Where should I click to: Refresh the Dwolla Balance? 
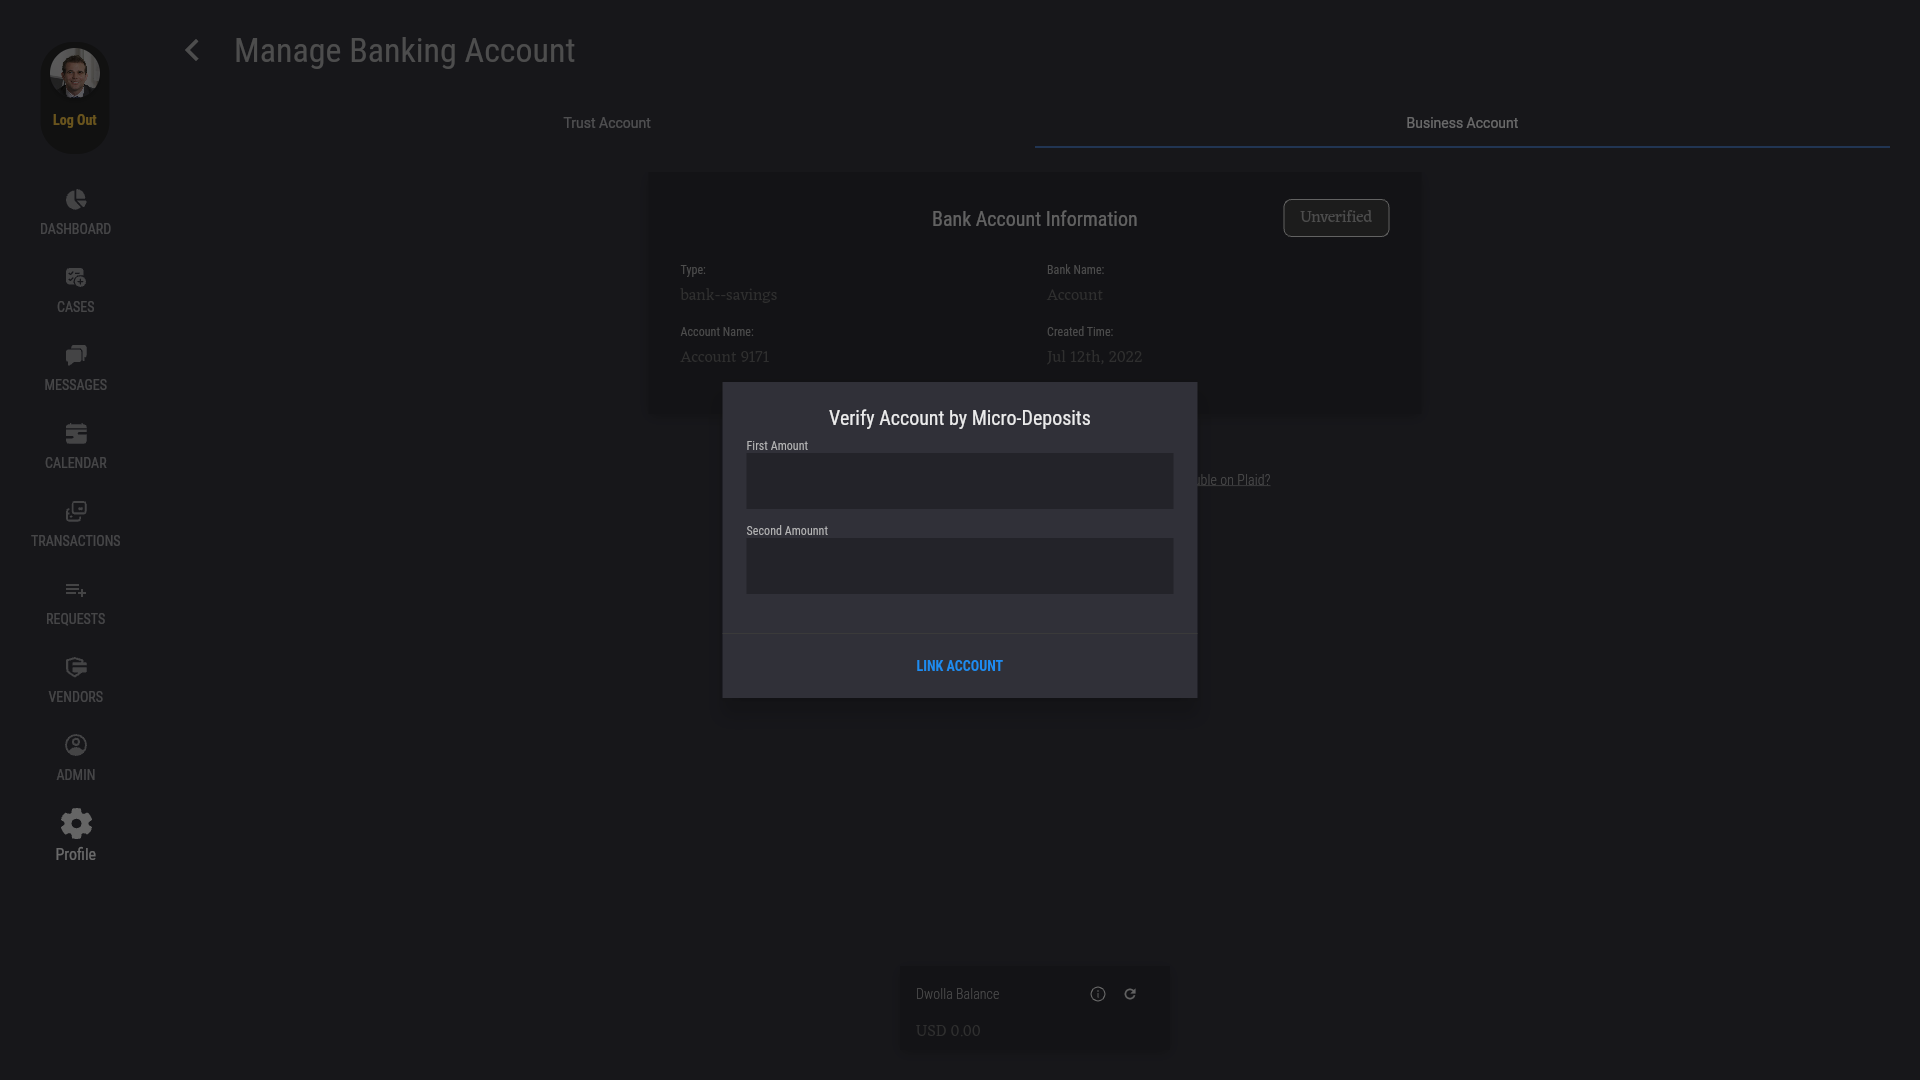(x=1130, y=994)
